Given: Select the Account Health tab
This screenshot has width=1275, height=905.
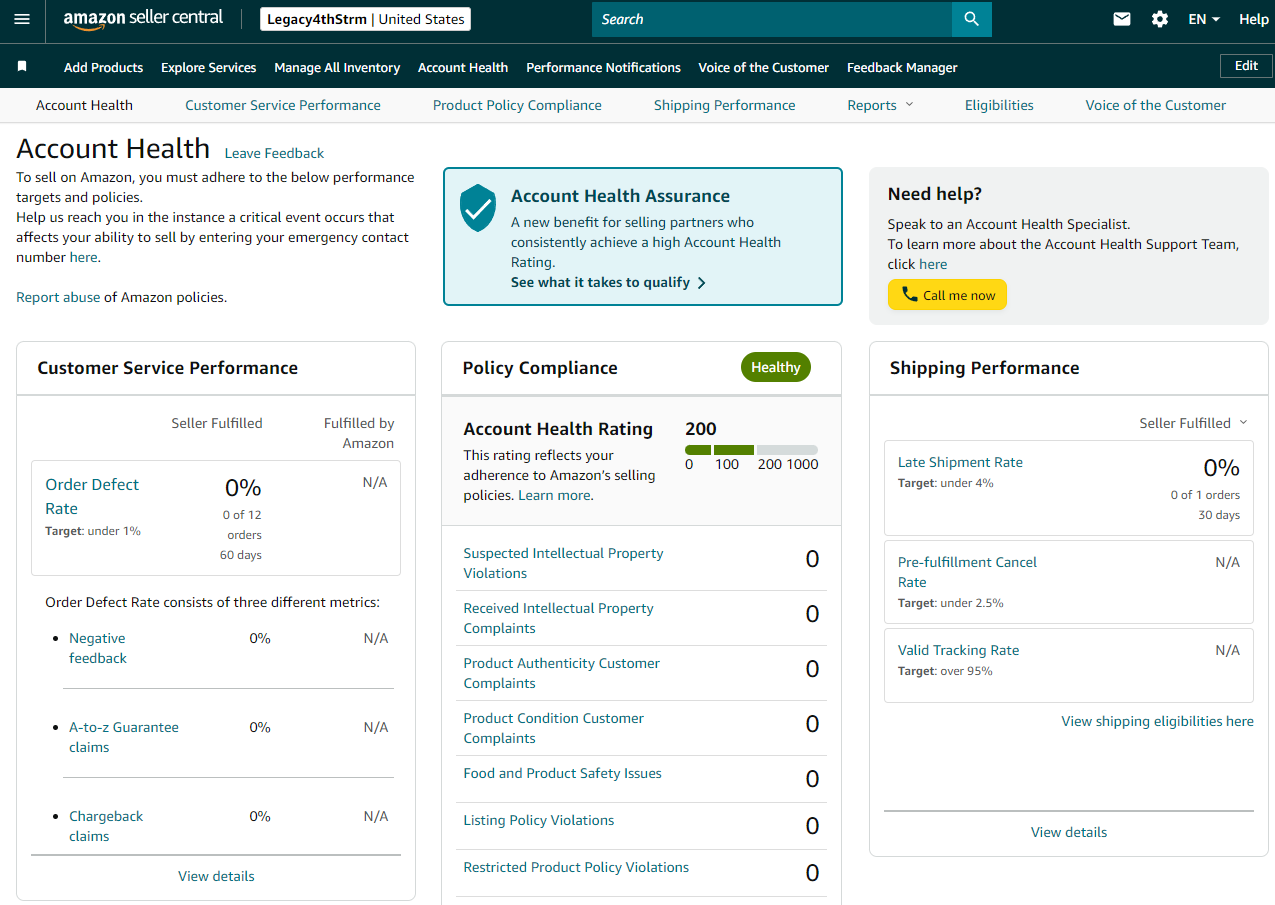Looking at the screenshot, I should (84, 105).
